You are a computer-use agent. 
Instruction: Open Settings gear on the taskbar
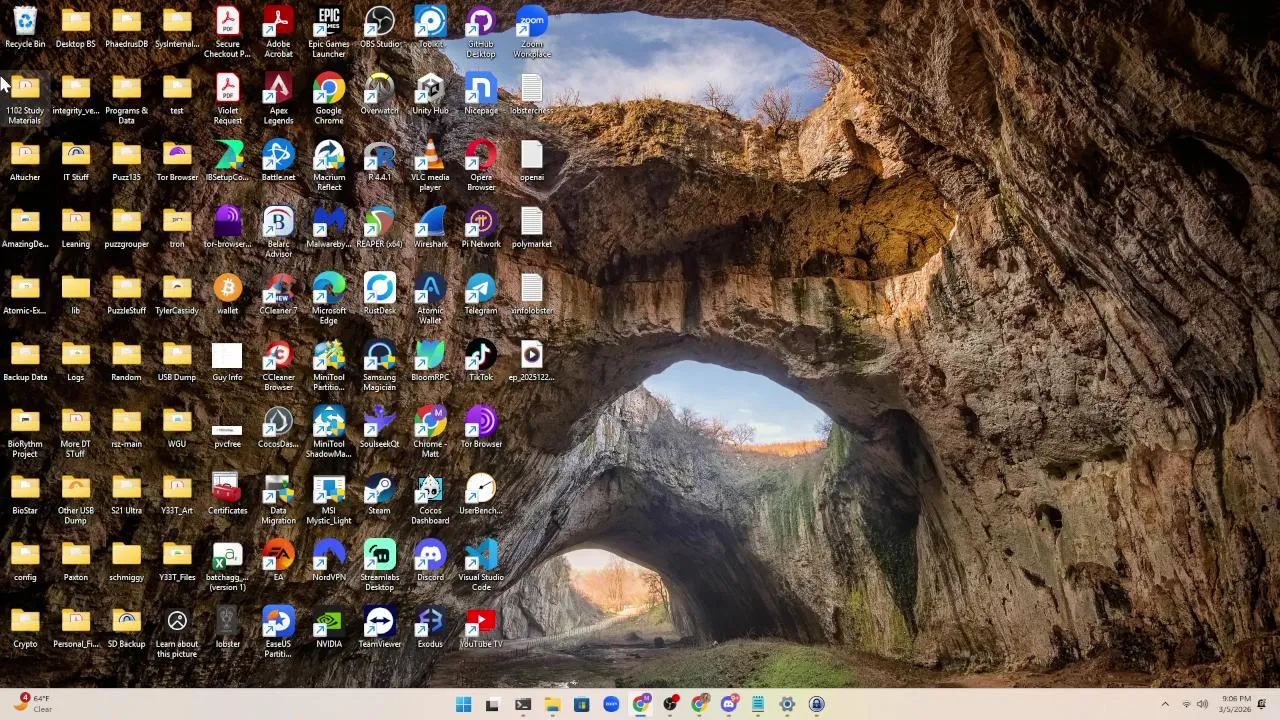pyautogui.click(x=787, y=705)
